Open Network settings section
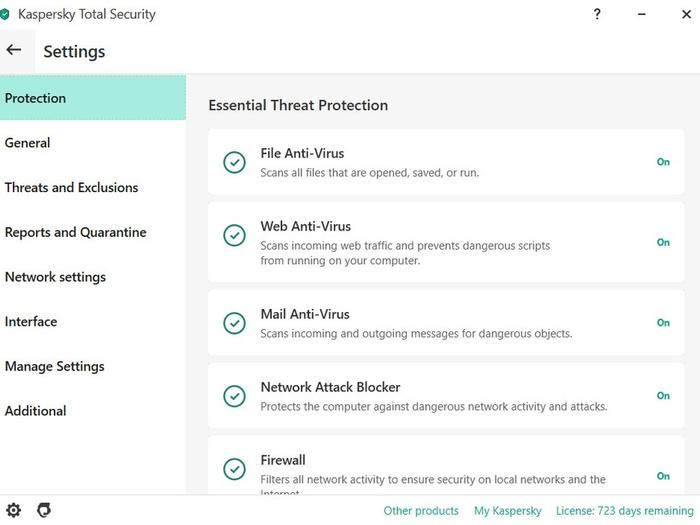700x525 pixels. click(55, 277)
